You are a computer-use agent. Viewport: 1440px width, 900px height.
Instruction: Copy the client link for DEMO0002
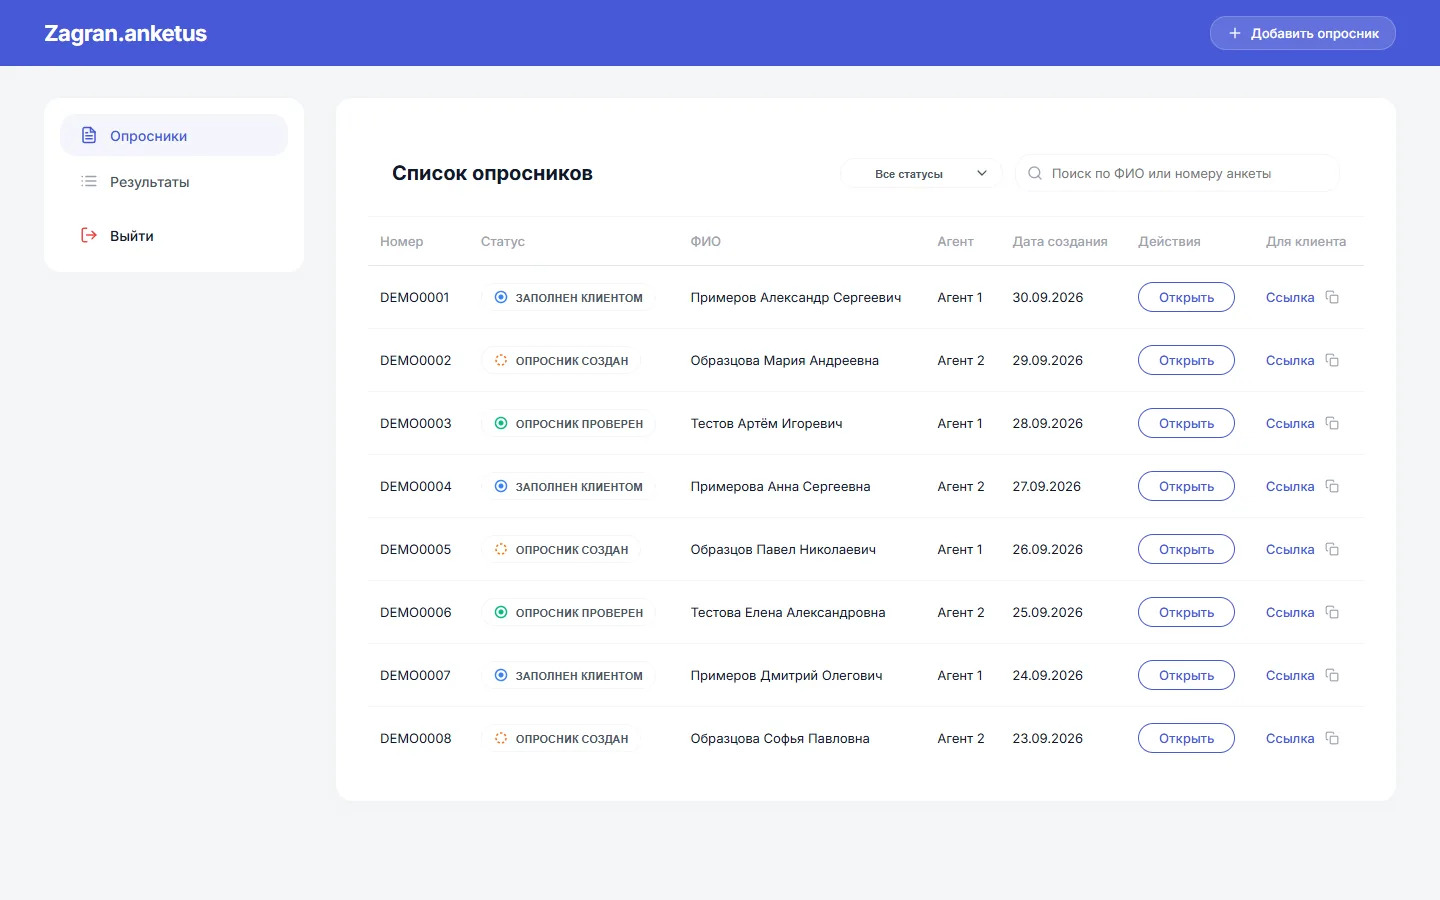pyautogui.click(x=1332, y=360)
